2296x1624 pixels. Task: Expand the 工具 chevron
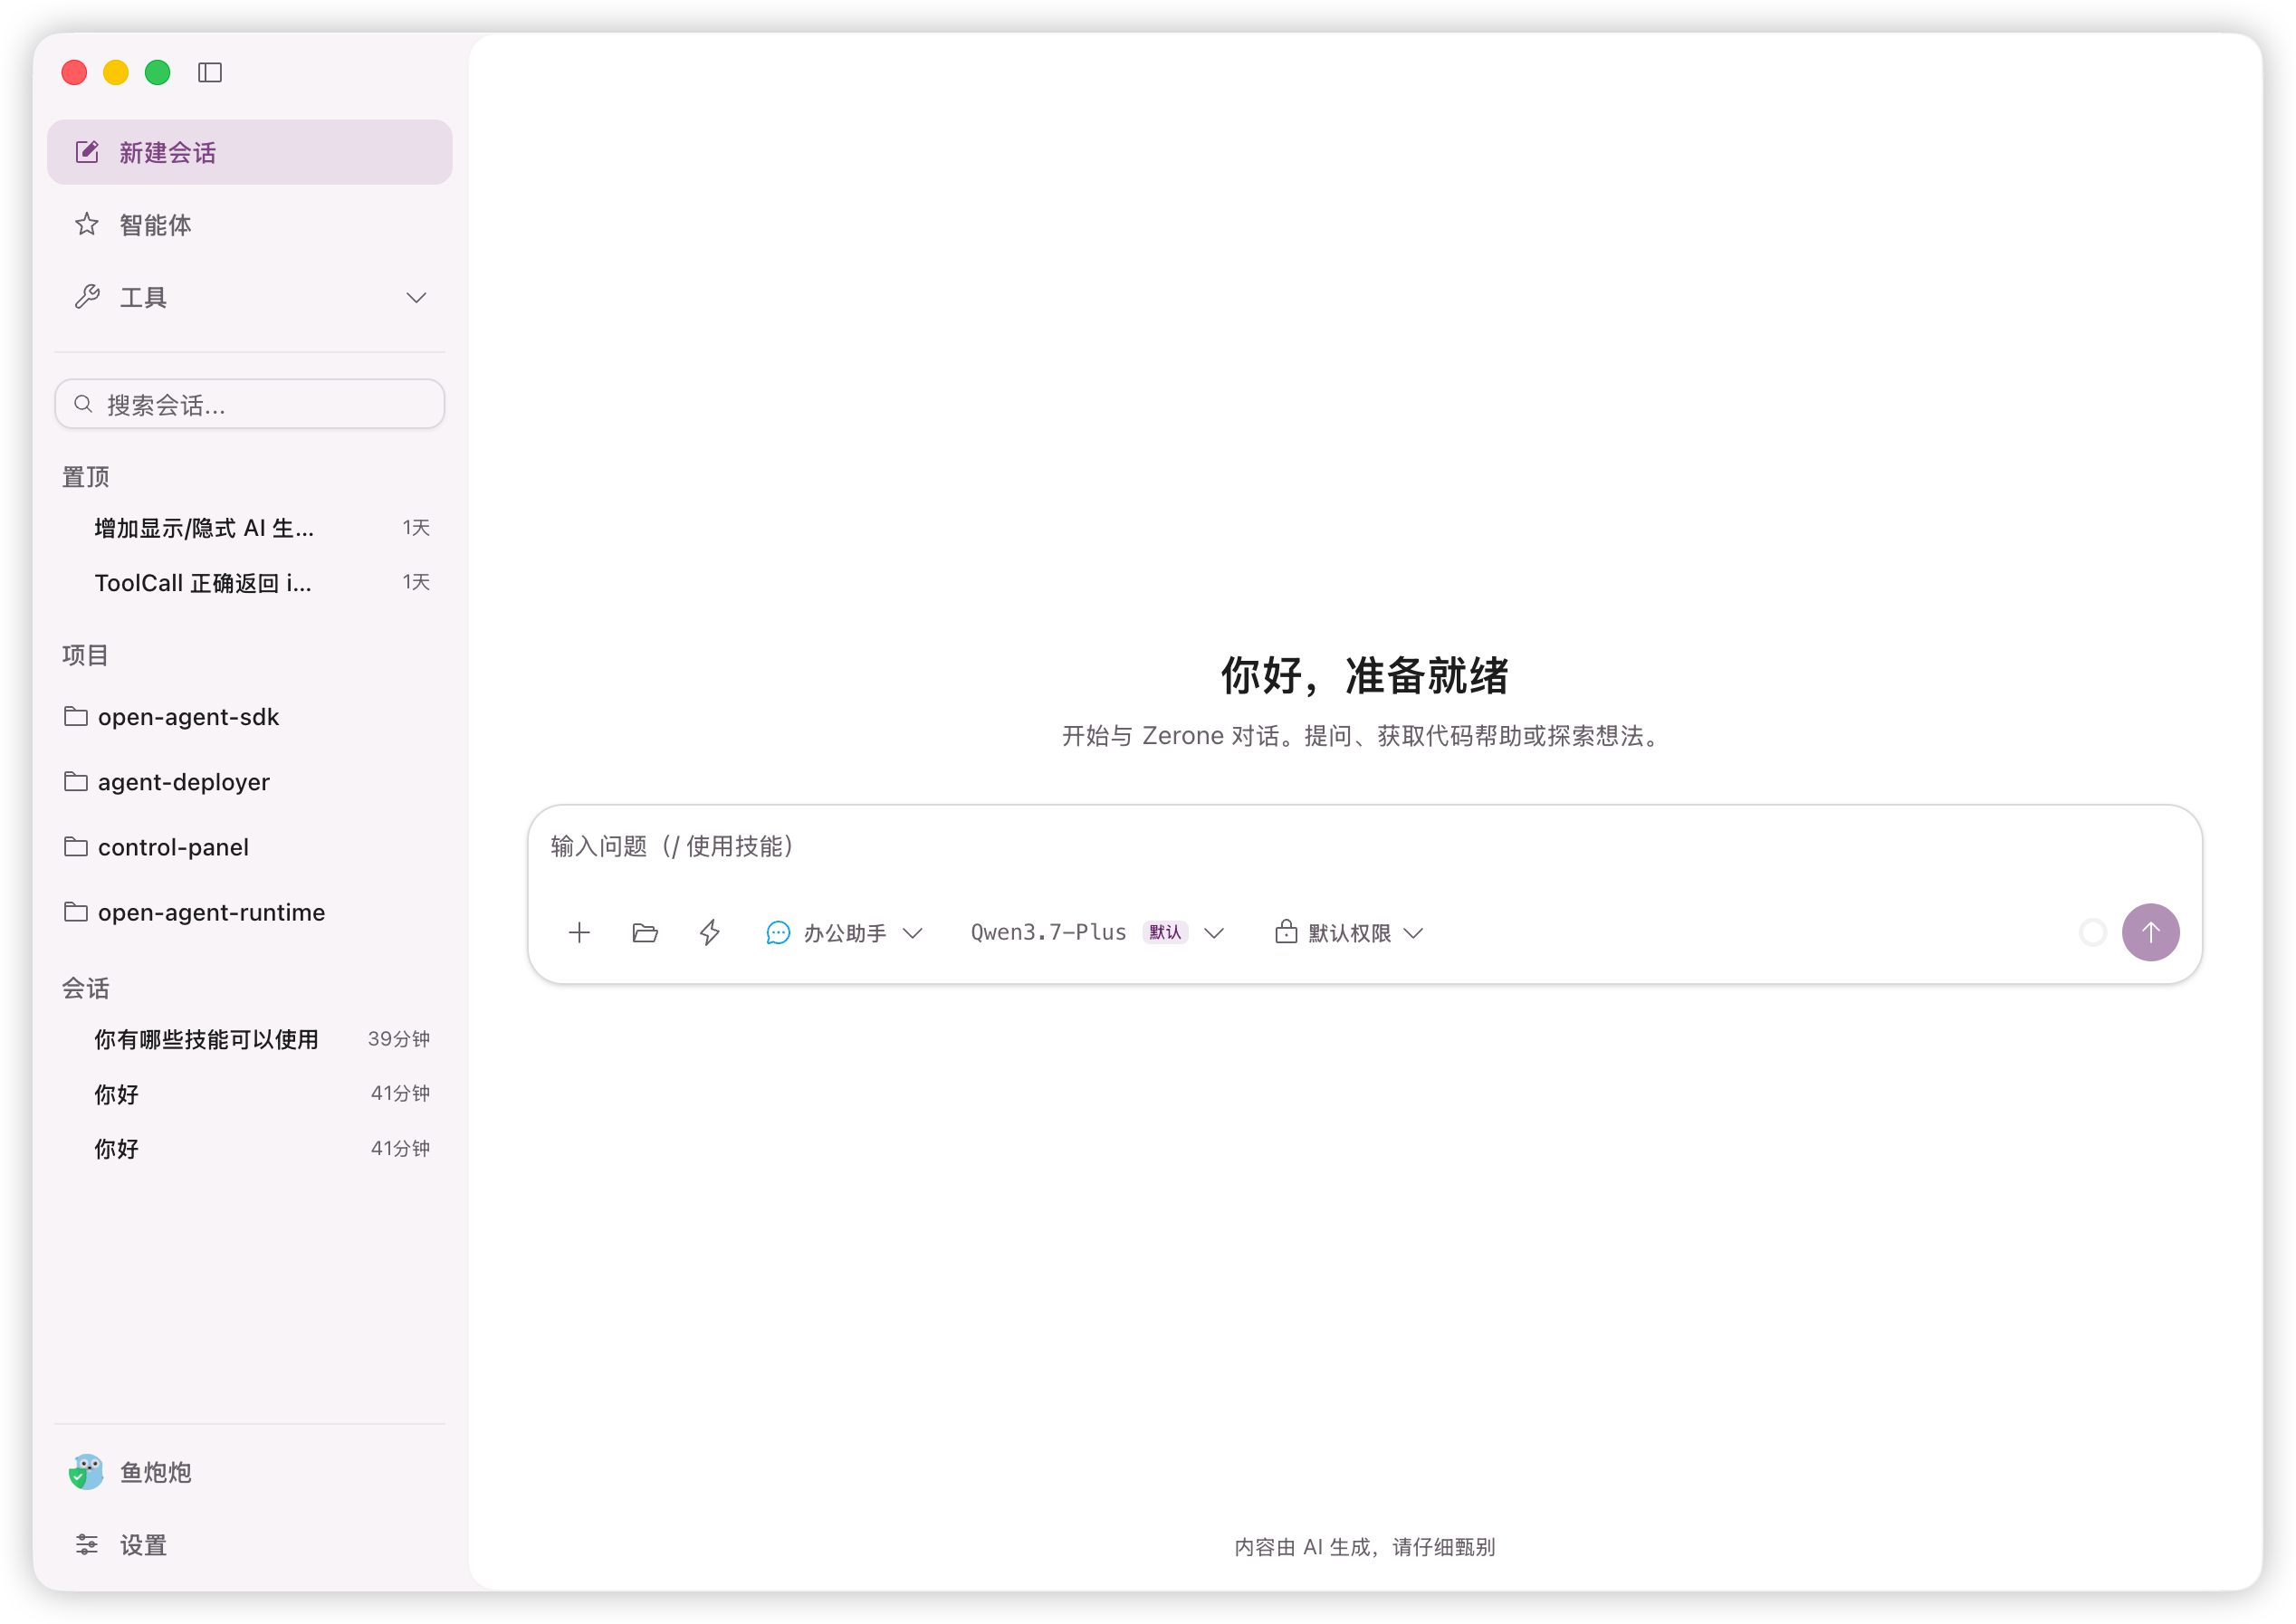coord(417,298)
